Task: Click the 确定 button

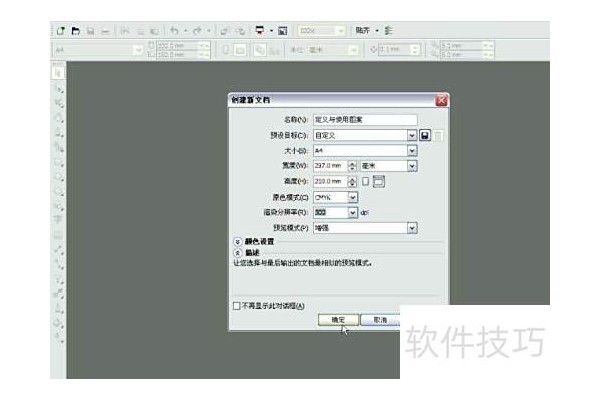Action: [x=338, y=320]
